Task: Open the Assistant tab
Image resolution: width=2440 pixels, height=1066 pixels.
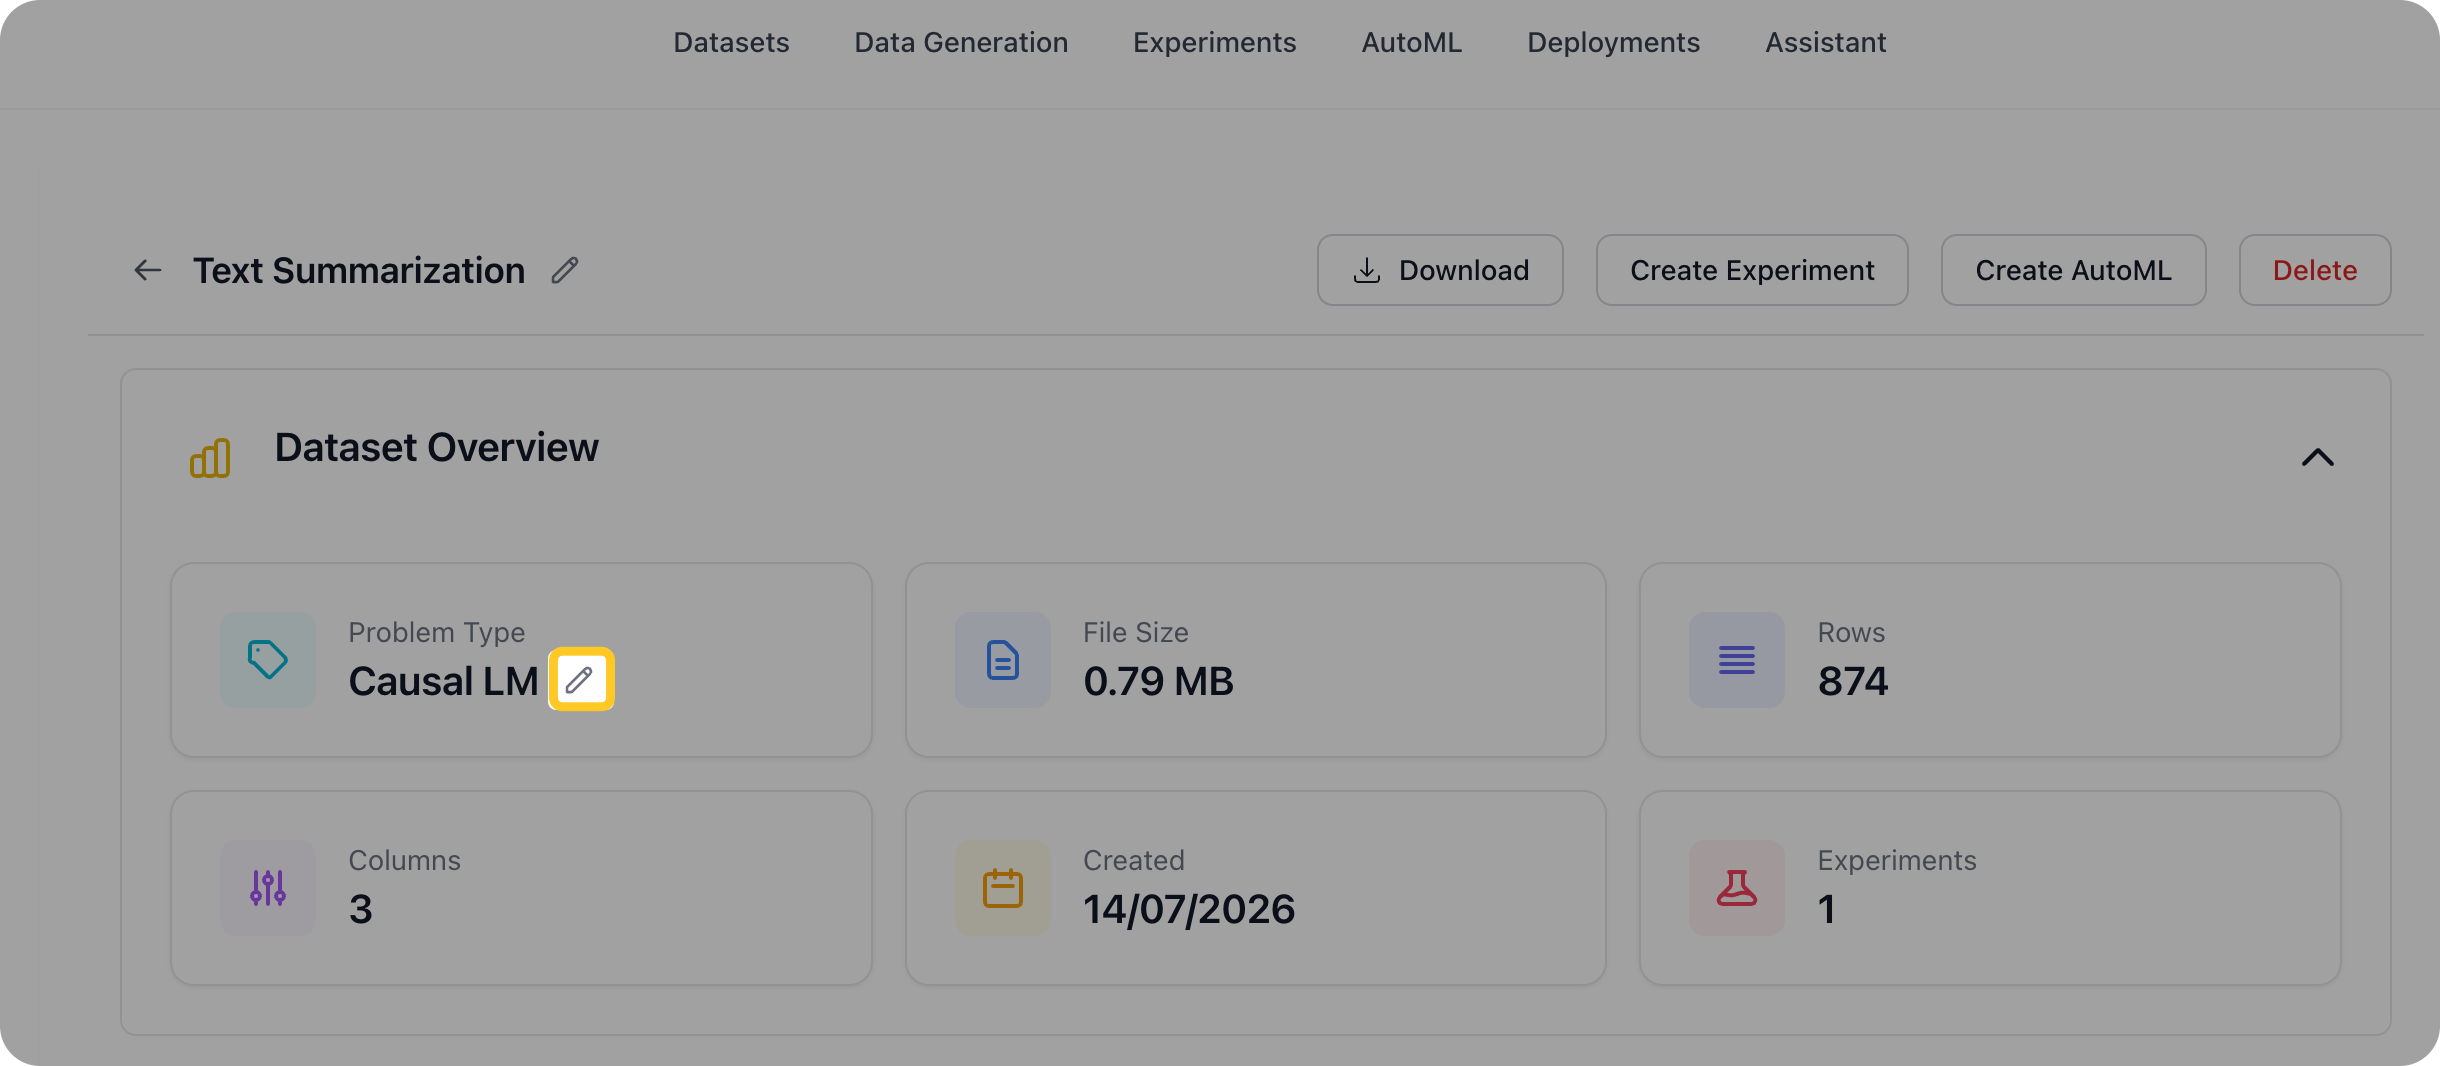Action: click(1825, 42)
